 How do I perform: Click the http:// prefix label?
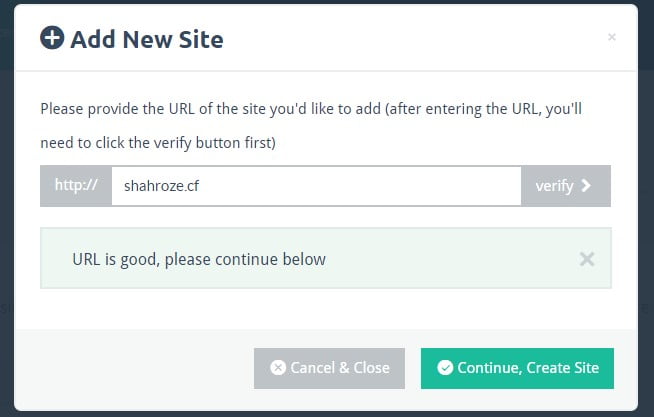tap(76, 186)
